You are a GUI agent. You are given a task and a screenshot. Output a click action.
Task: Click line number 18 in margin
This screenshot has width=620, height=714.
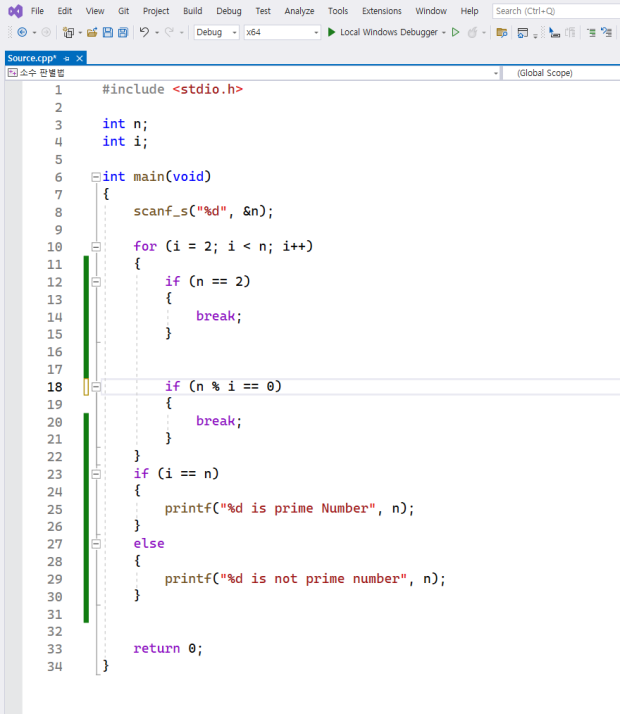click(54, 387)
